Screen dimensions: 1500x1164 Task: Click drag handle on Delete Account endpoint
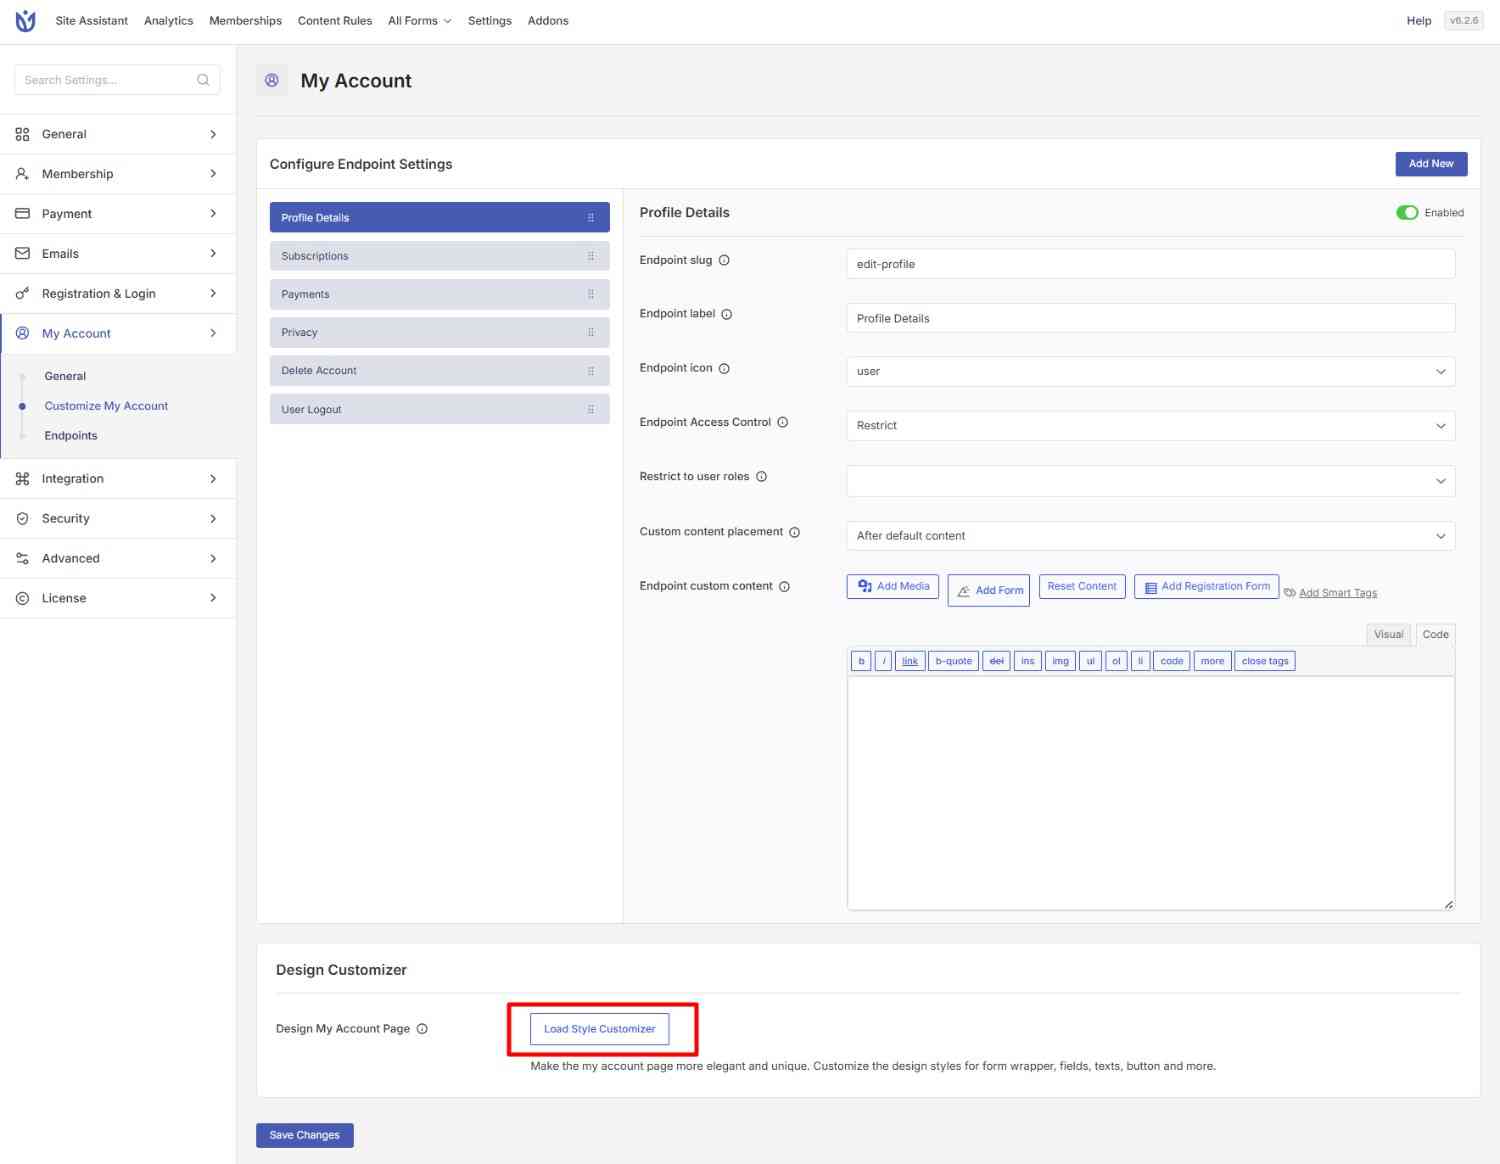click(x=591, y=371)
